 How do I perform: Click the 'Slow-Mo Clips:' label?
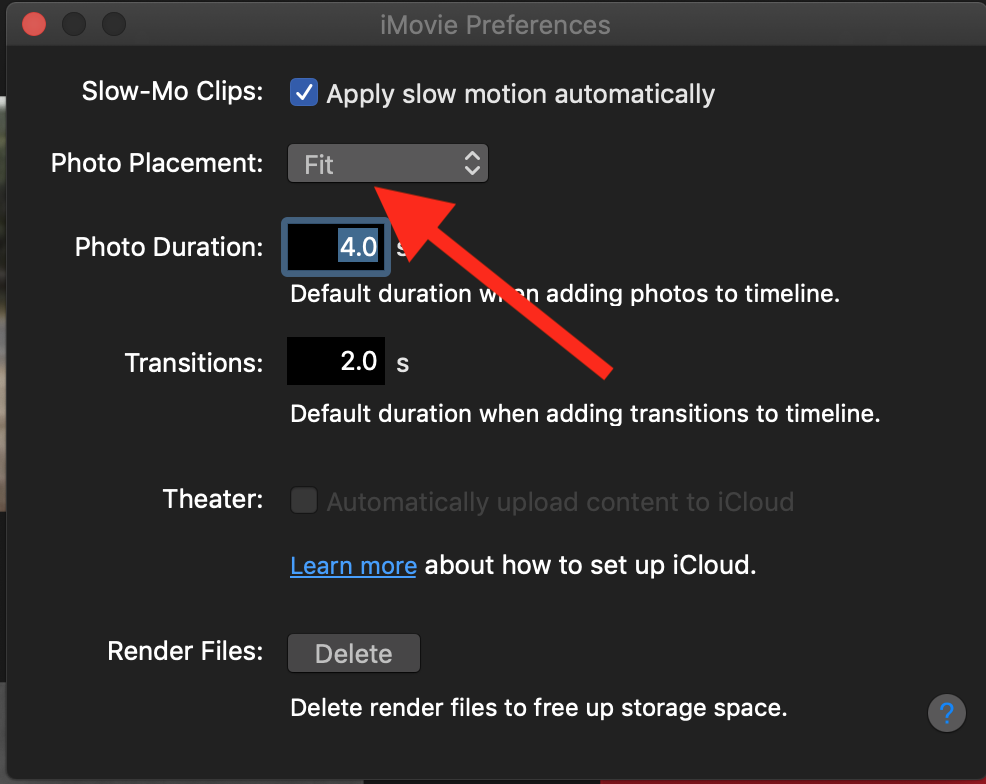(172, 91)
